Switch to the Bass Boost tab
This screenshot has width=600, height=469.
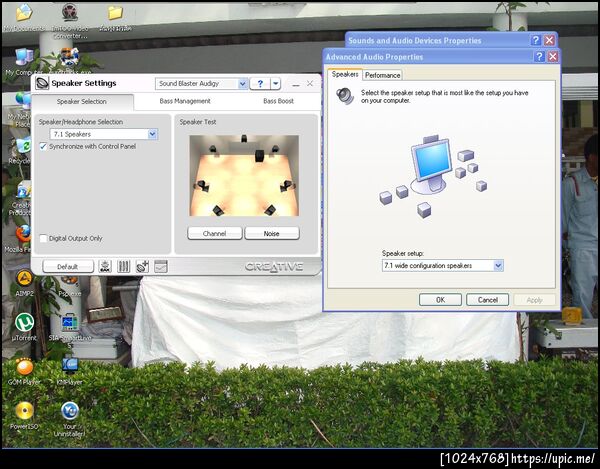pos(279,101)
